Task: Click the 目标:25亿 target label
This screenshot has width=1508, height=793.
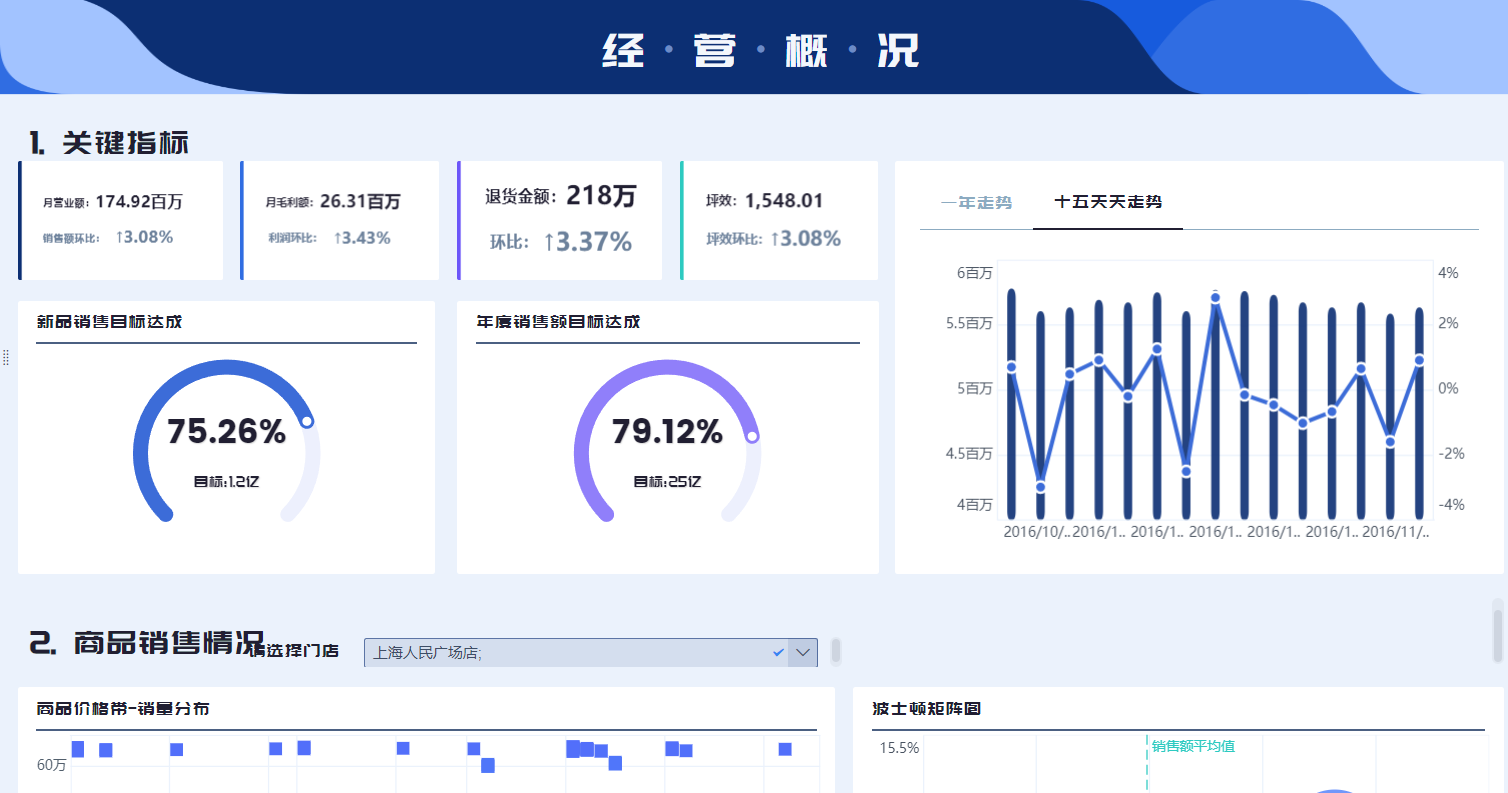Action: point(667,480)
